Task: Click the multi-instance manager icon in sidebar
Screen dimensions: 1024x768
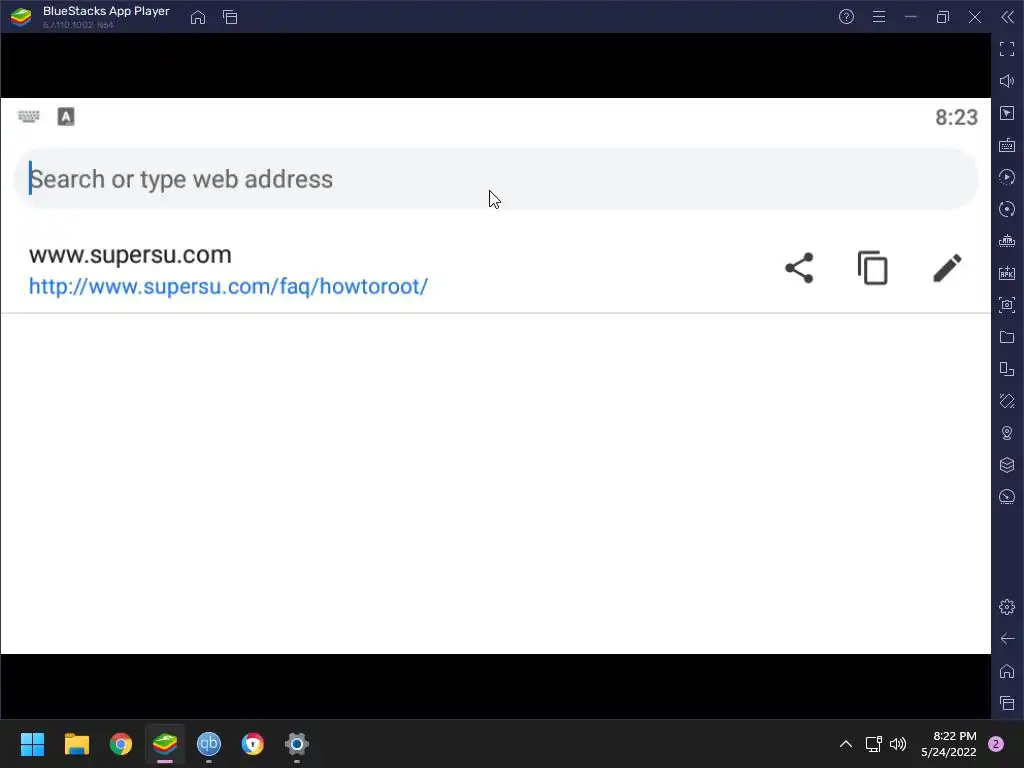Action: 1007,369
